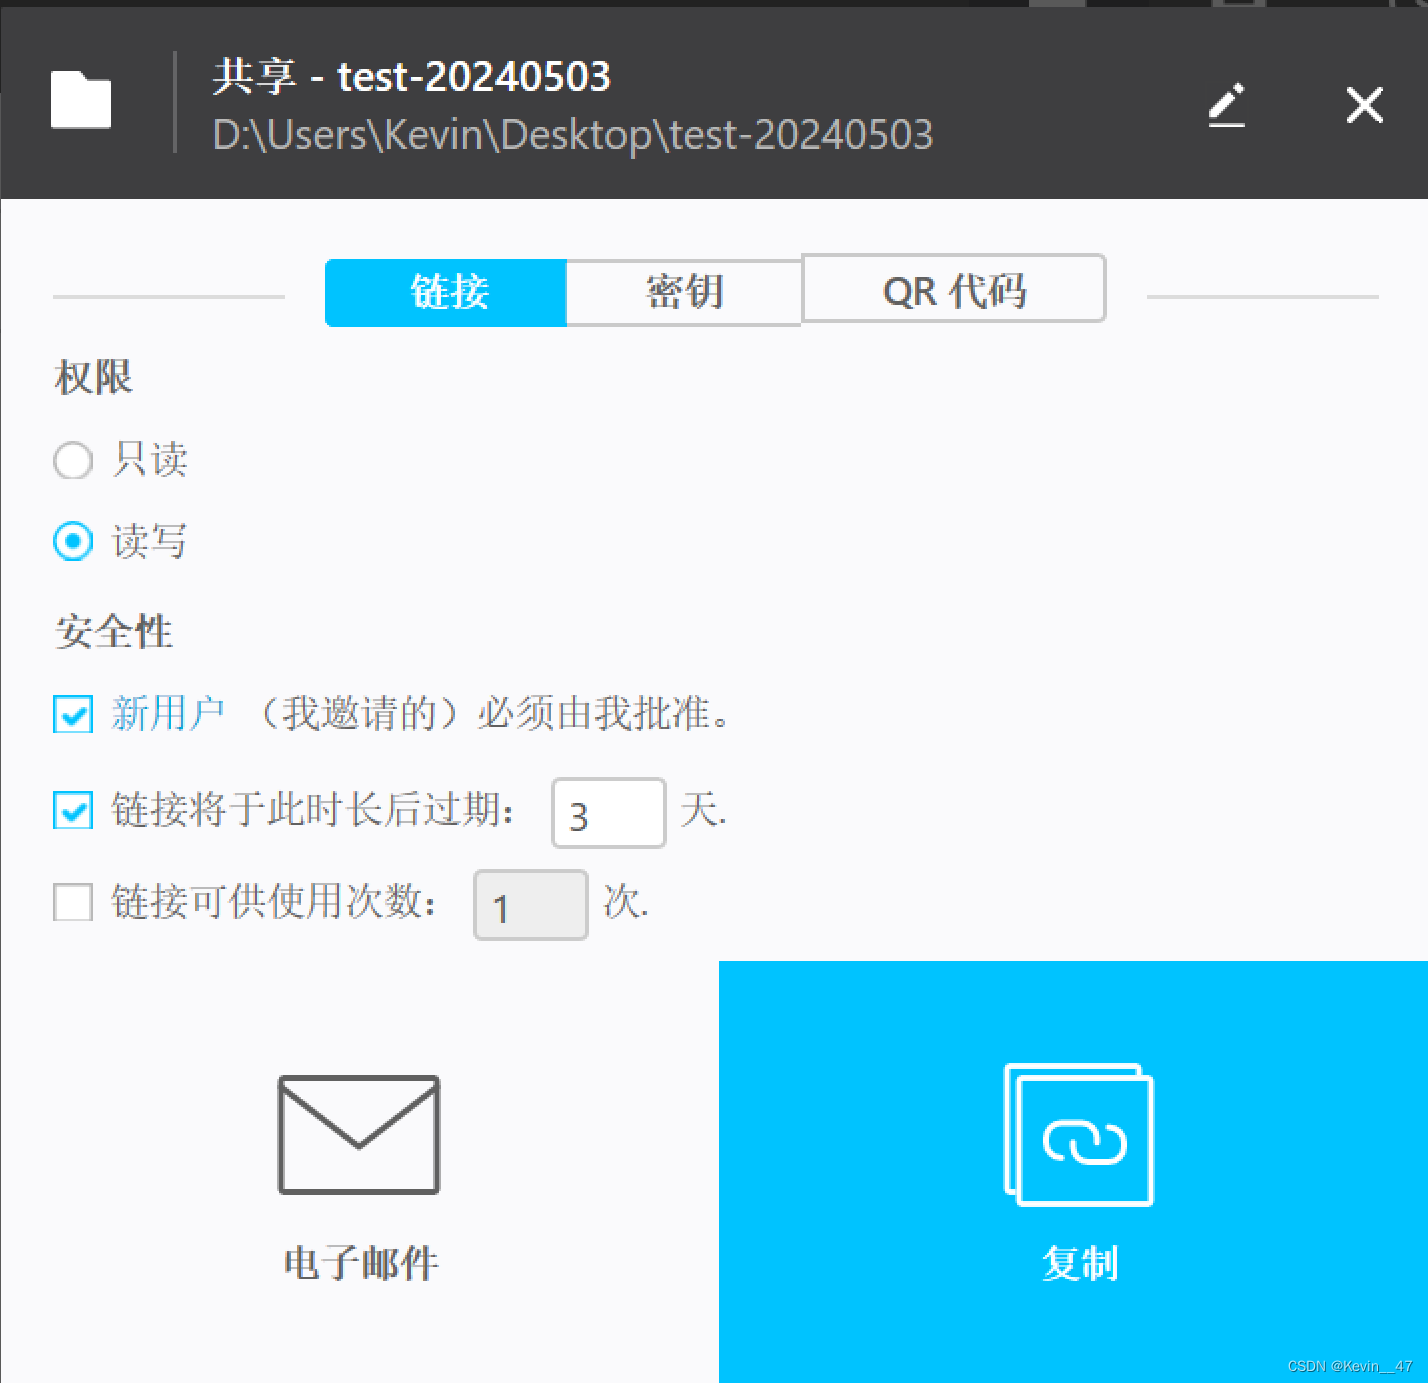Click the white folder icon in header

81,100
